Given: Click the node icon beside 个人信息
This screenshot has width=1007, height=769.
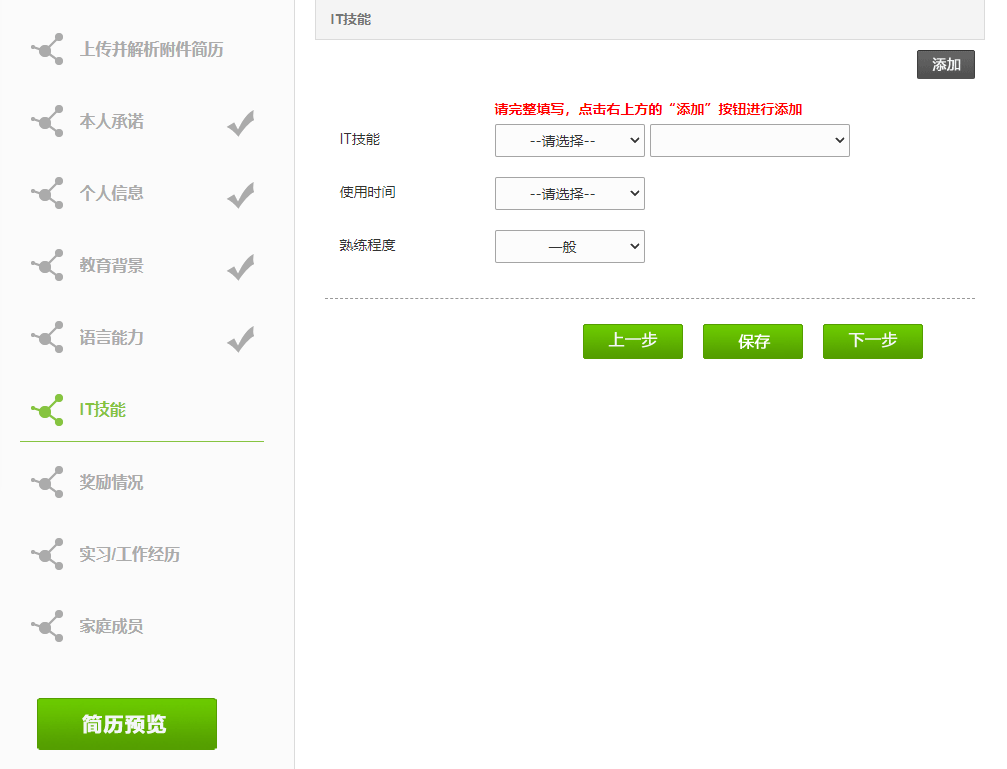Looking at the screenshot, I should click(x=48, y=193).
